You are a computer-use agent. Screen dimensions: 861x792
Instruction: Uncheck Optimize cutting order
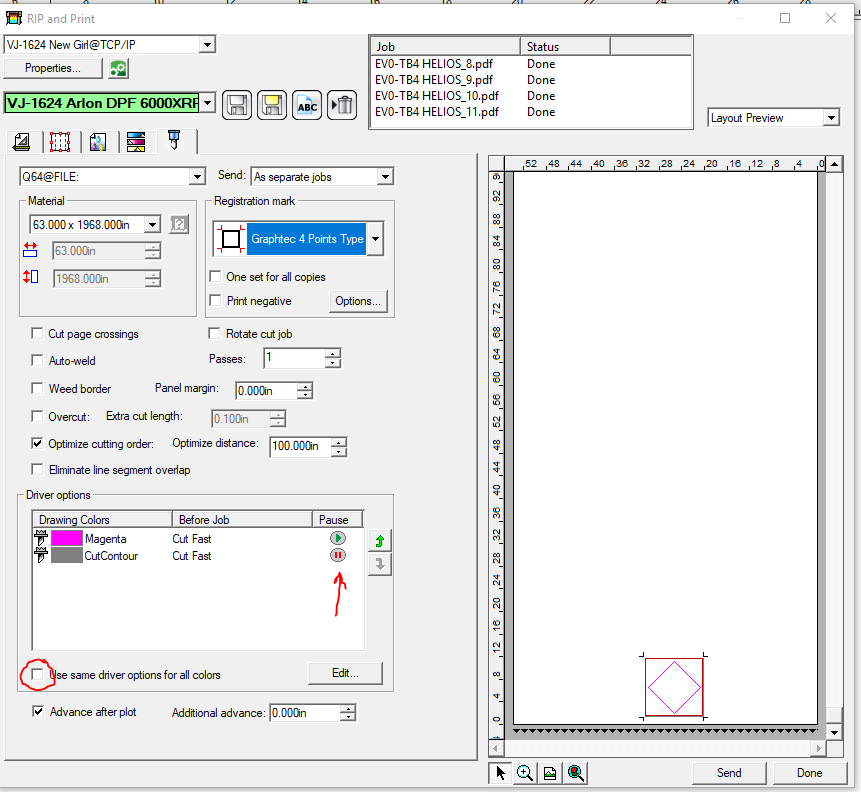click(x=37, y=443)
